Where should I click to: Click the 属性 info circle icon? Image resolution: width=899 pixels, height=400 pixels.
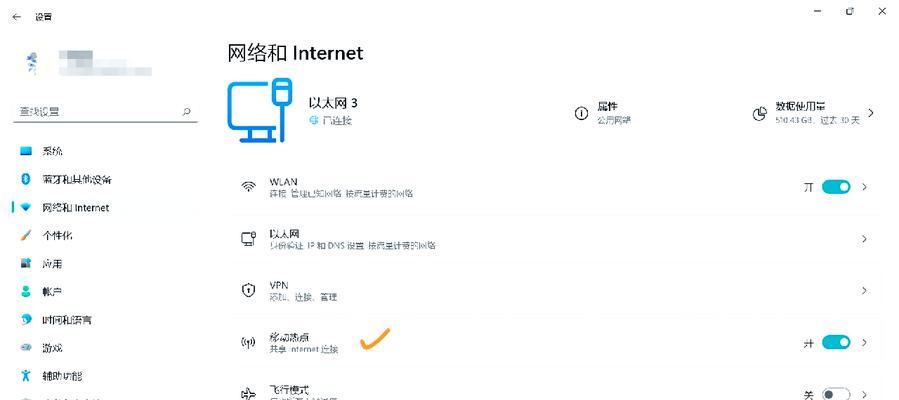pos(581,113)
